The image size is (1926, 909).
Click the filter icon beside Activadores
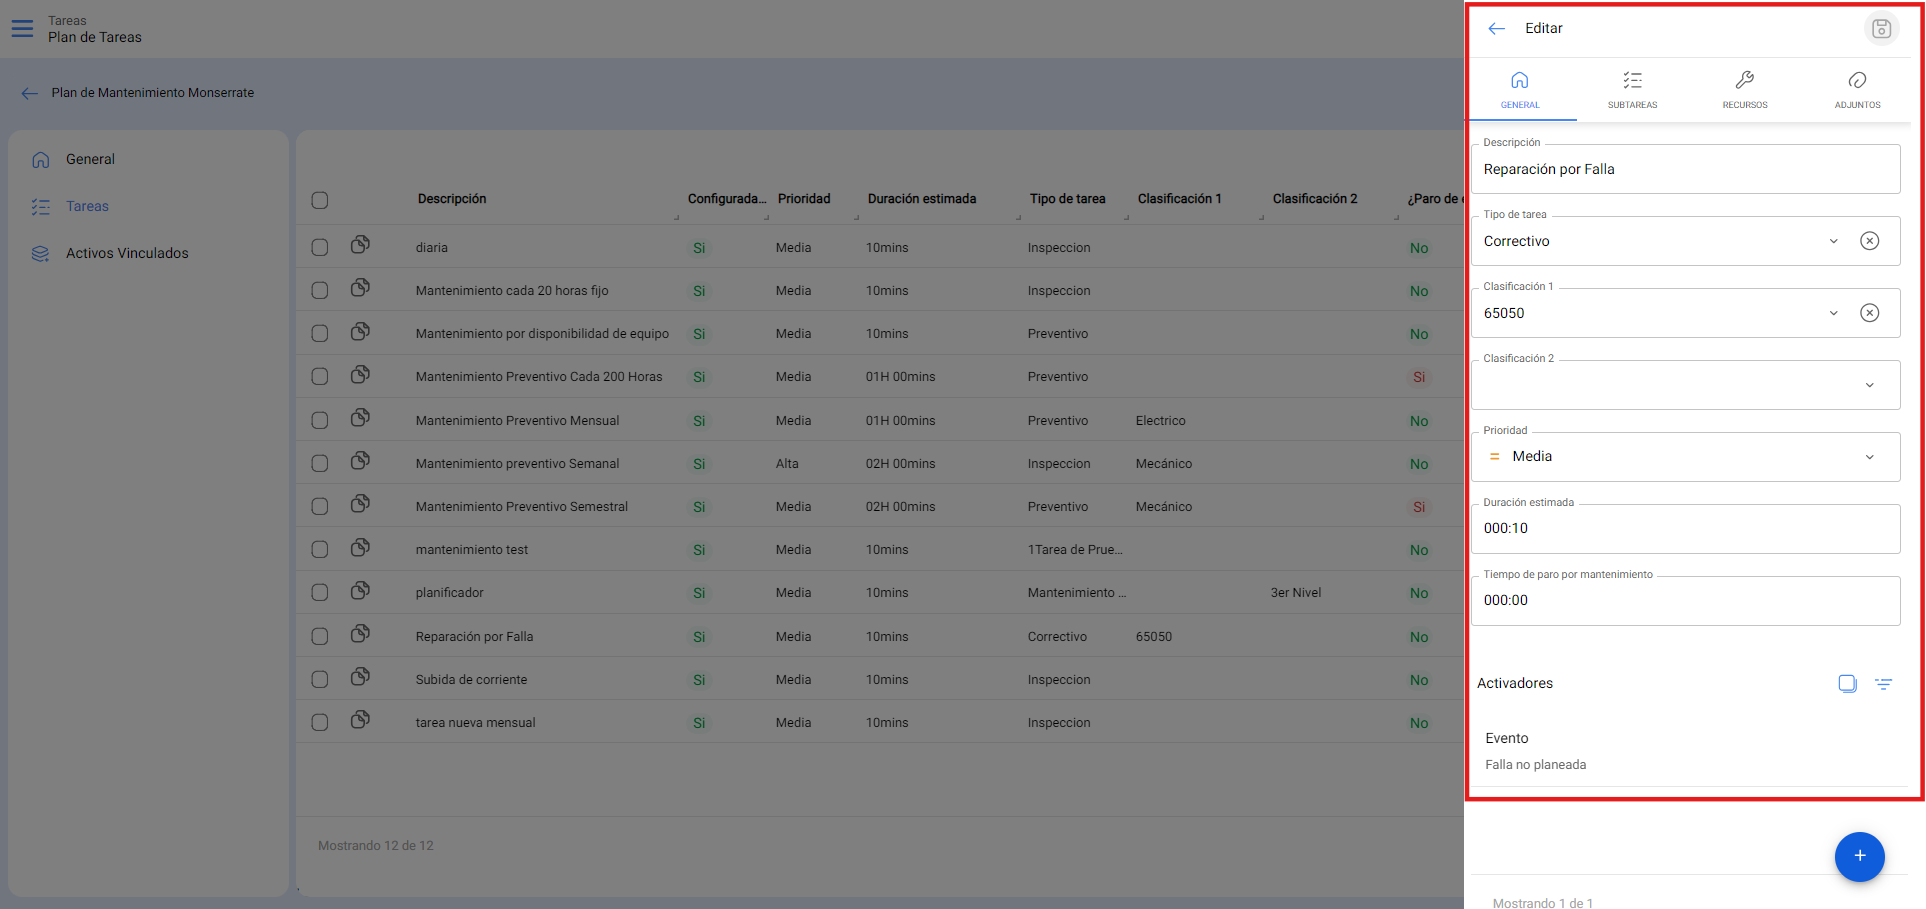1883,684
